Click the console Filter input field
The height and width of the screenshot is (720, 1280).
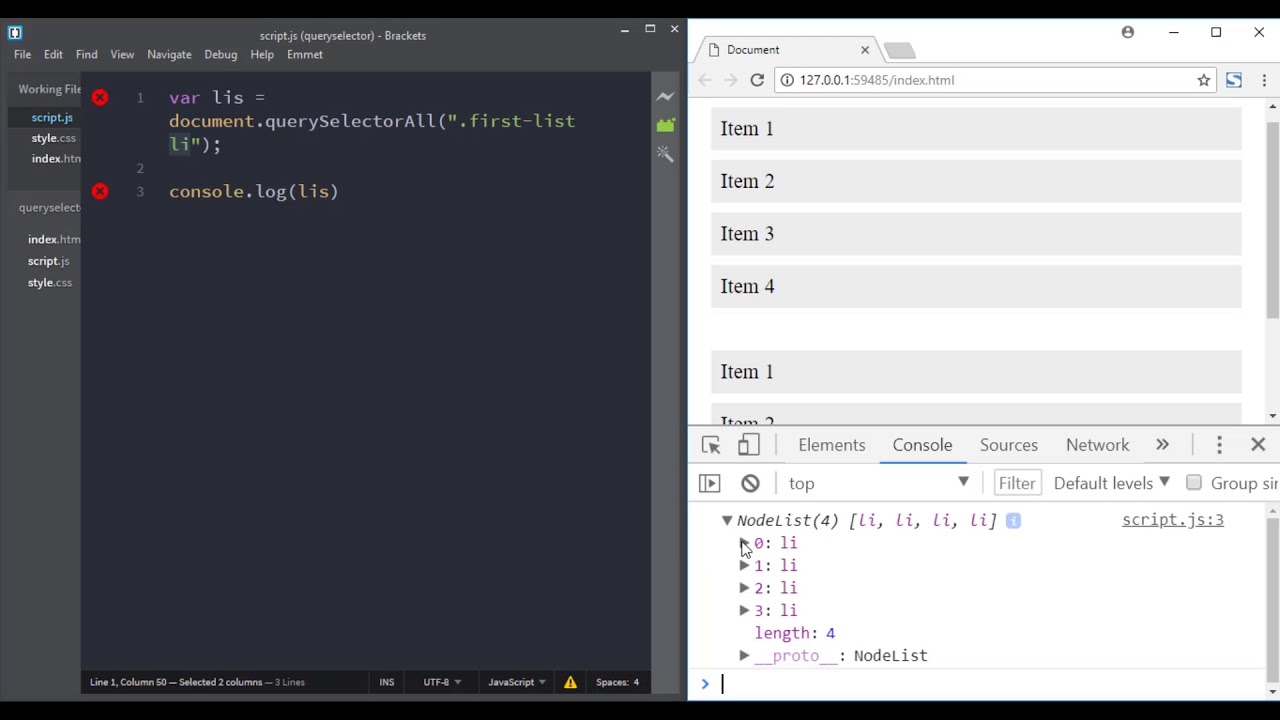(1017, 483)
